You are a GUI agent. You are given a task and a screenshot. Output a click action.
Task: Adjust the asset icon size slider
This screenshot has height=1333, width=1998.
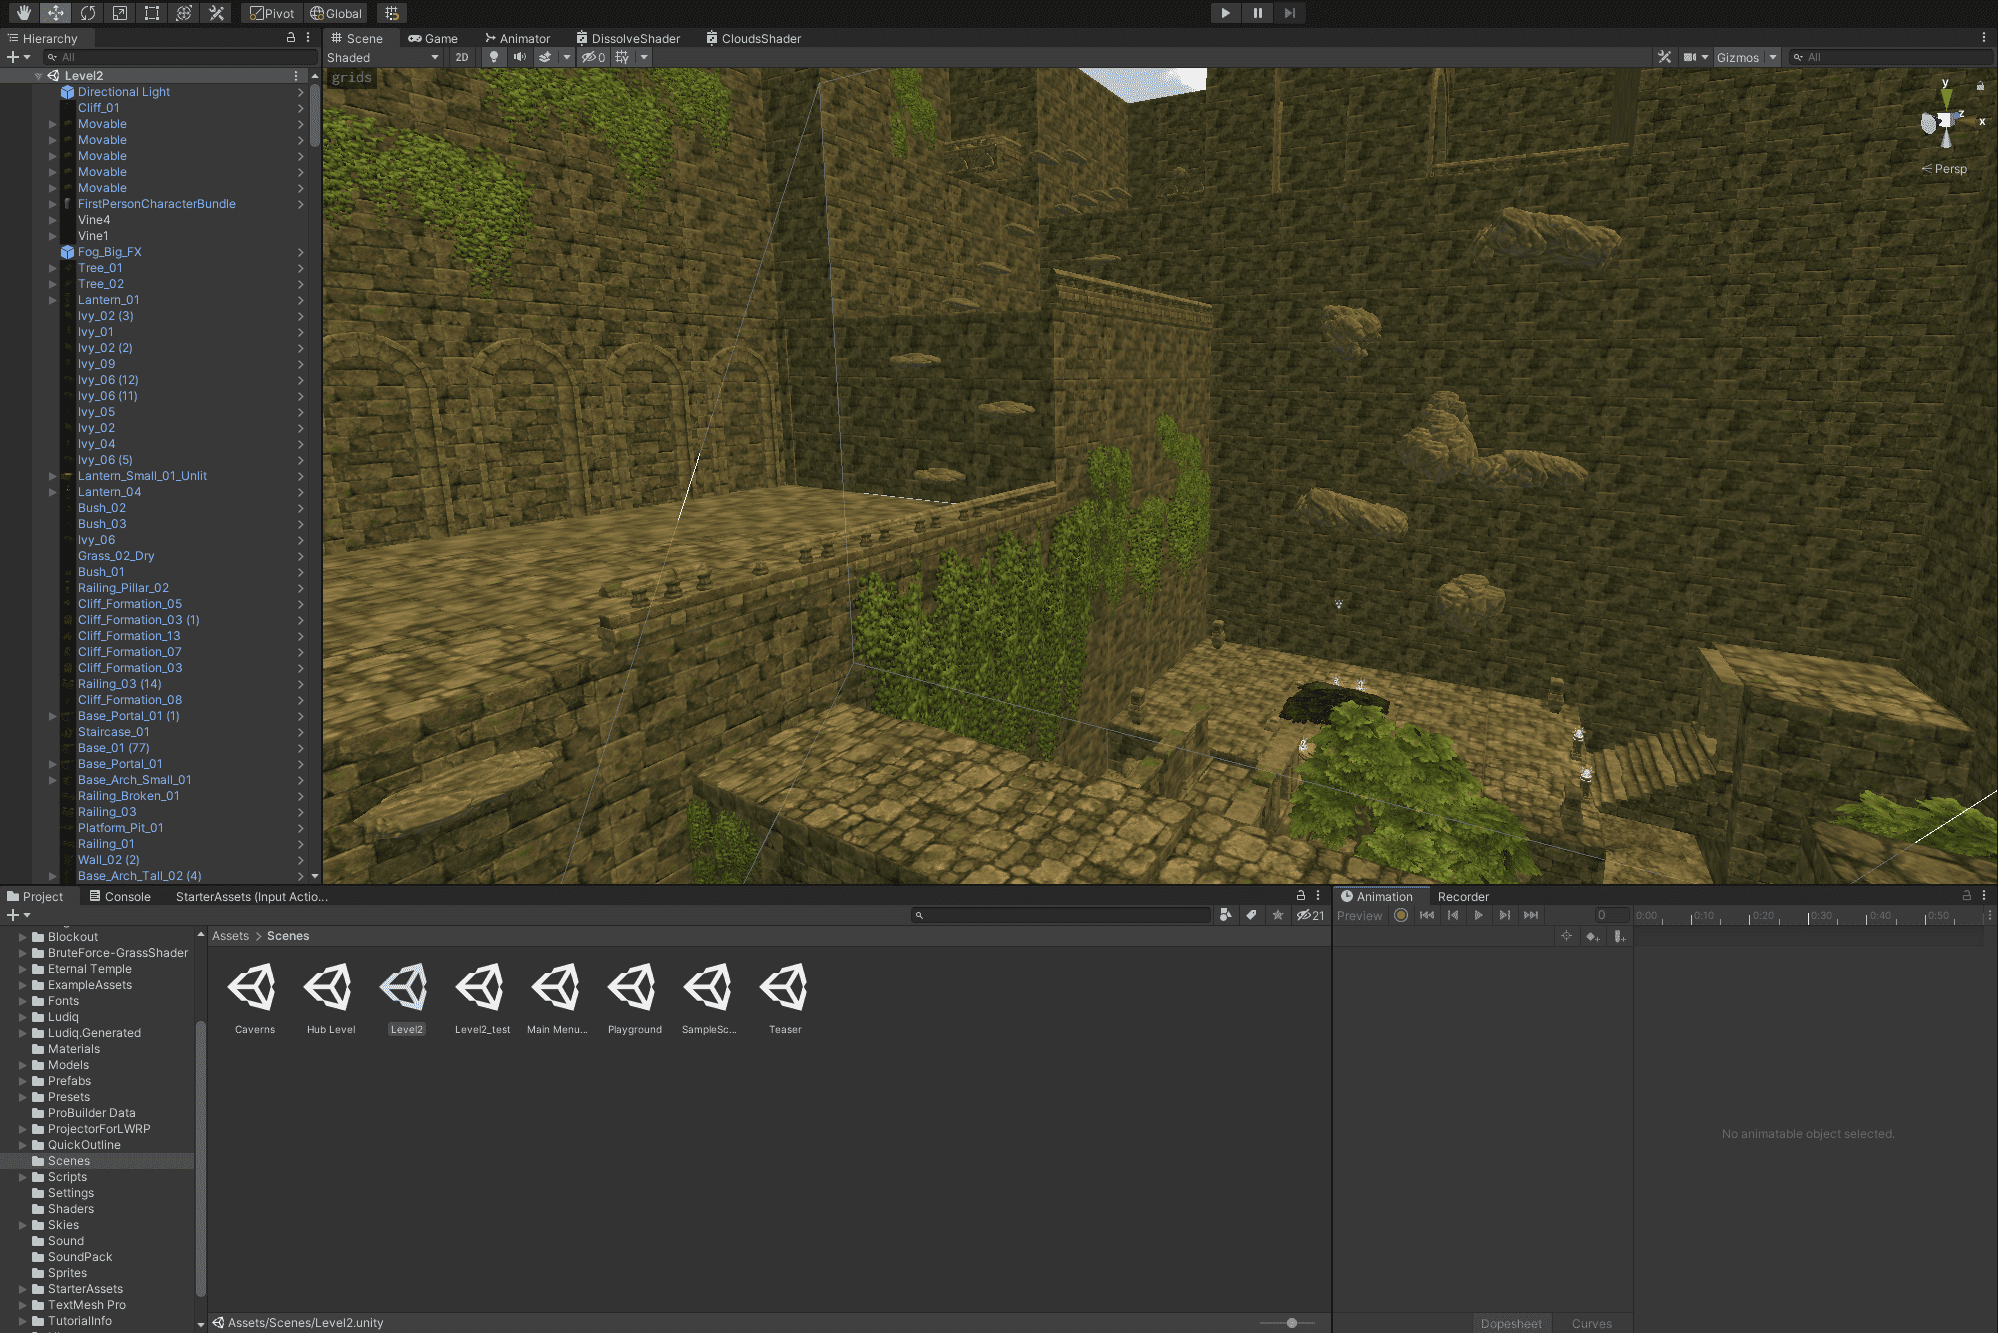1291,1322
